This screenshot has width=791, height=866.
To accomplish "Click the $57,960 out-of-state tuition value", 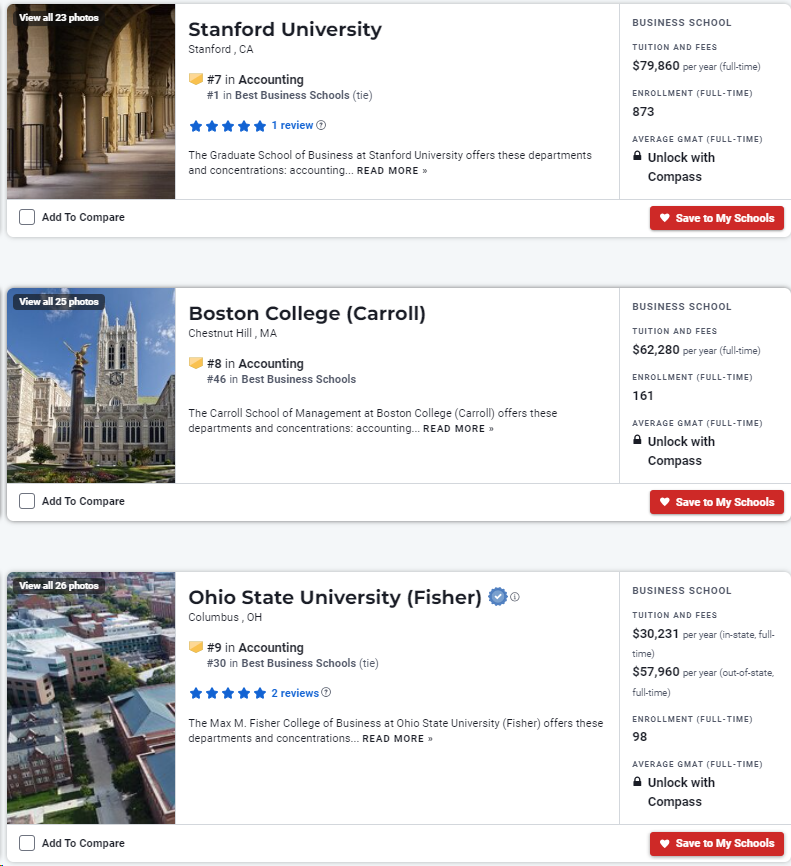I will [x=656, y=672].
